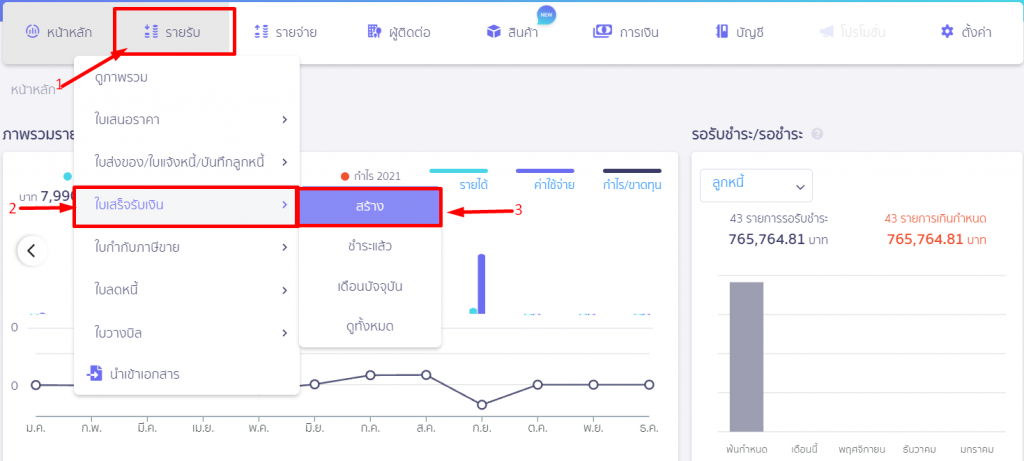Expand the ใบเสนอราคา submenu
This screenshot has width=1024, height=461.
186,120
